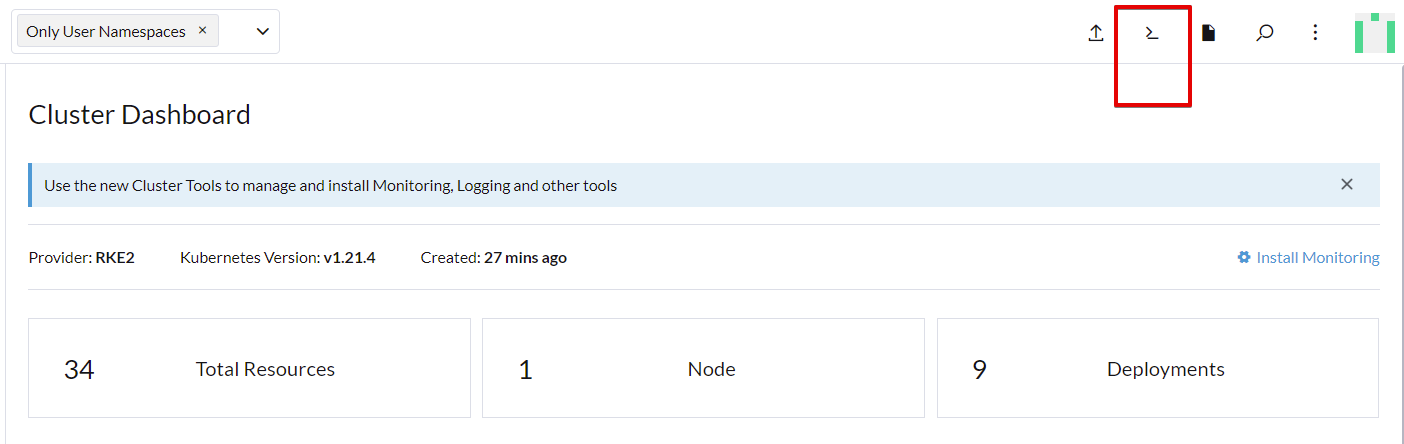Open the 9 Deployments card
The height and width of the screenshot is (444, 1404).
1158,368
